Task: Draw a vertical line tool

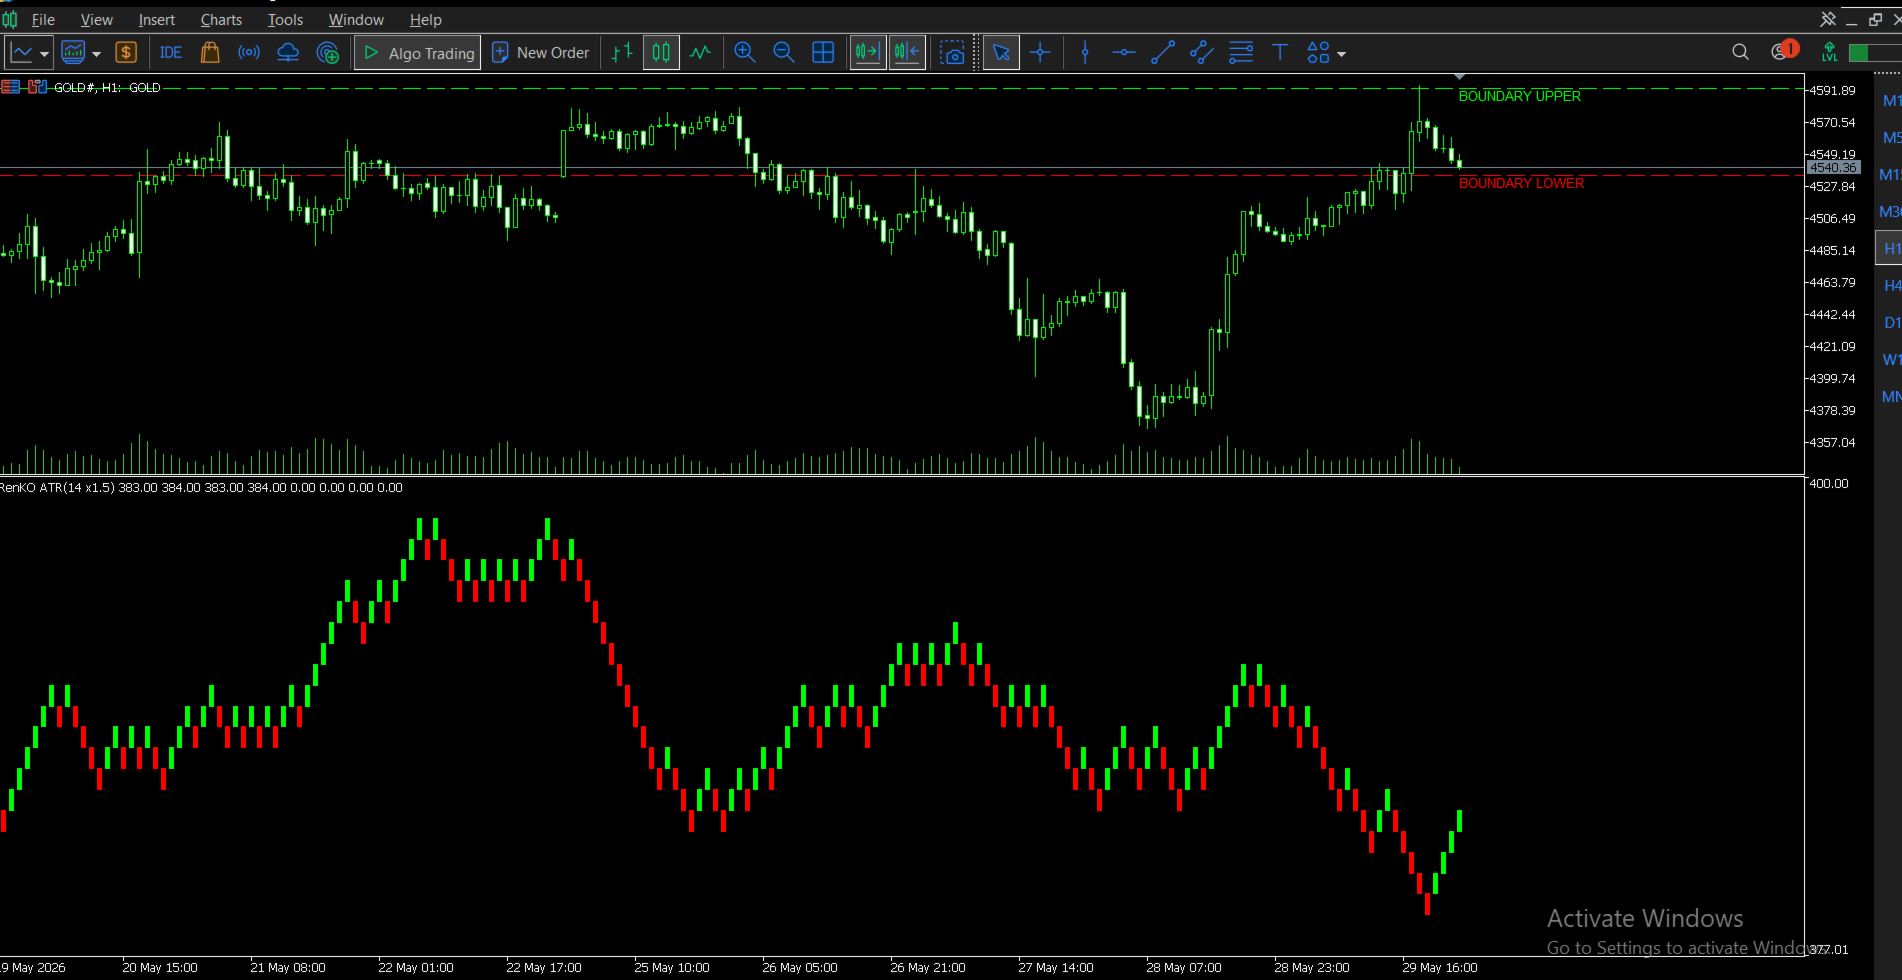Action: tap(1085, 53)
